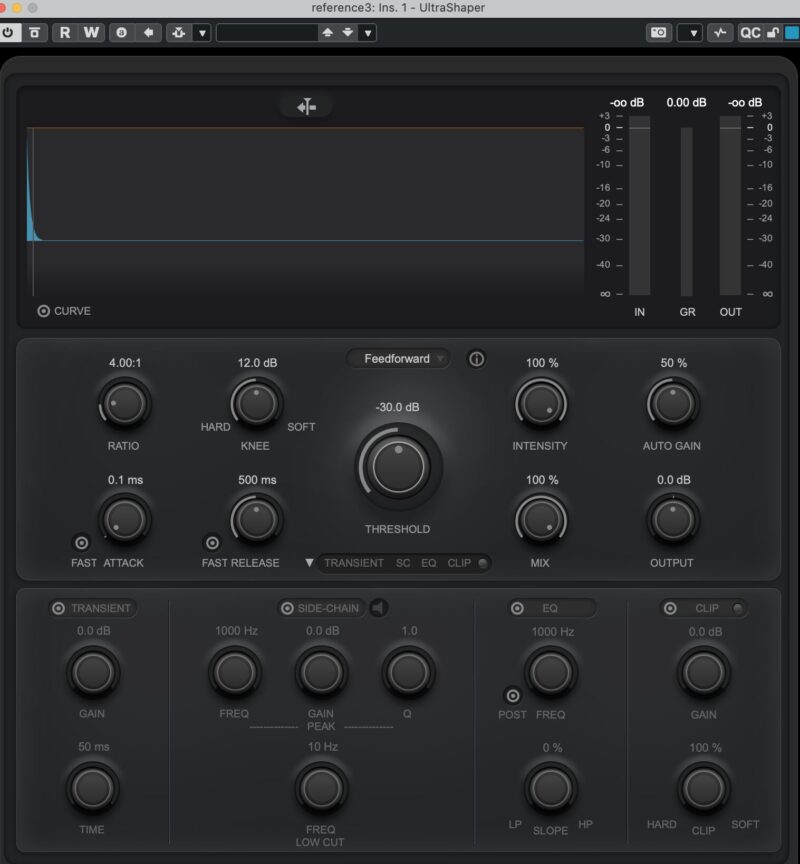Activate the TRANSIENT section power toggle
The width and height of the screenshot is (800, 864).
(58, 608)
